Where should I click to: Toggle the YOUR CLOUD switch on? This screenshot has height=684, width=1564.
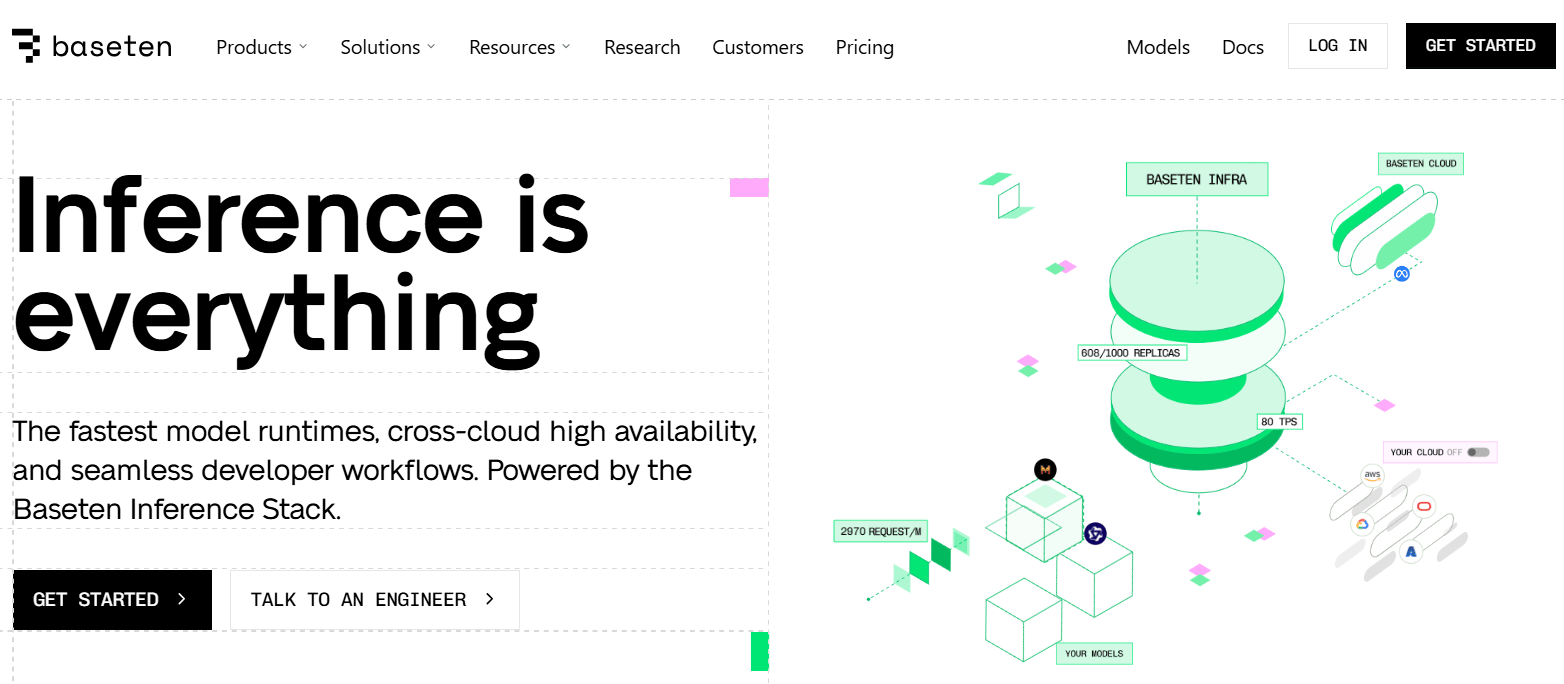[1478, 452]
